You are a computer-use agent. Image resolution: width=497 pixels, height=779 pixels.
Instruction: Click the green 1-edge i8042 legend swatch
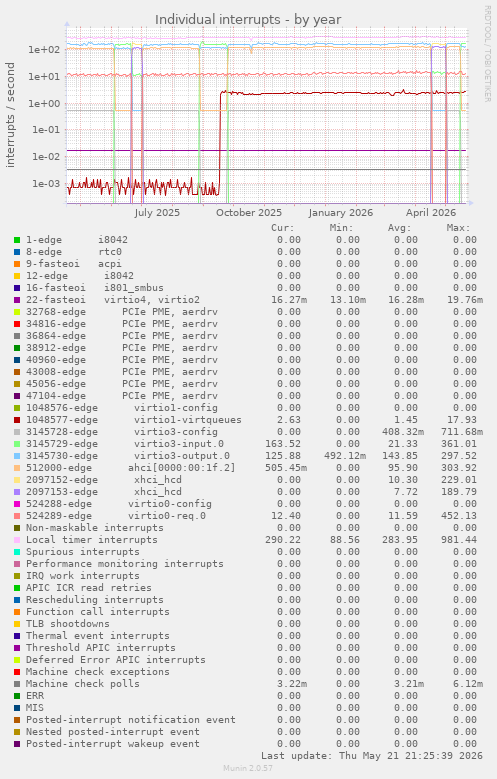[x=17, y=240]
